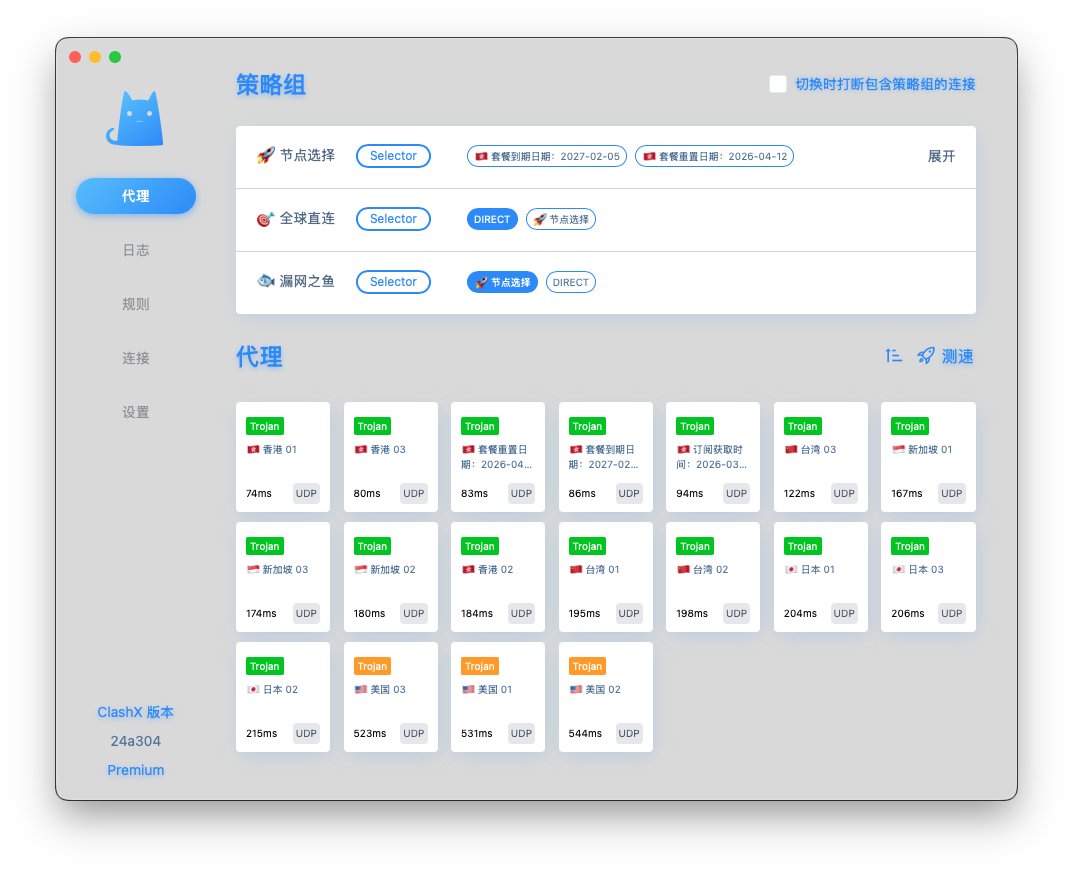Click the Singapore flag on 新加坡 02
This screenshot has height=874, width=1073.
361,569
